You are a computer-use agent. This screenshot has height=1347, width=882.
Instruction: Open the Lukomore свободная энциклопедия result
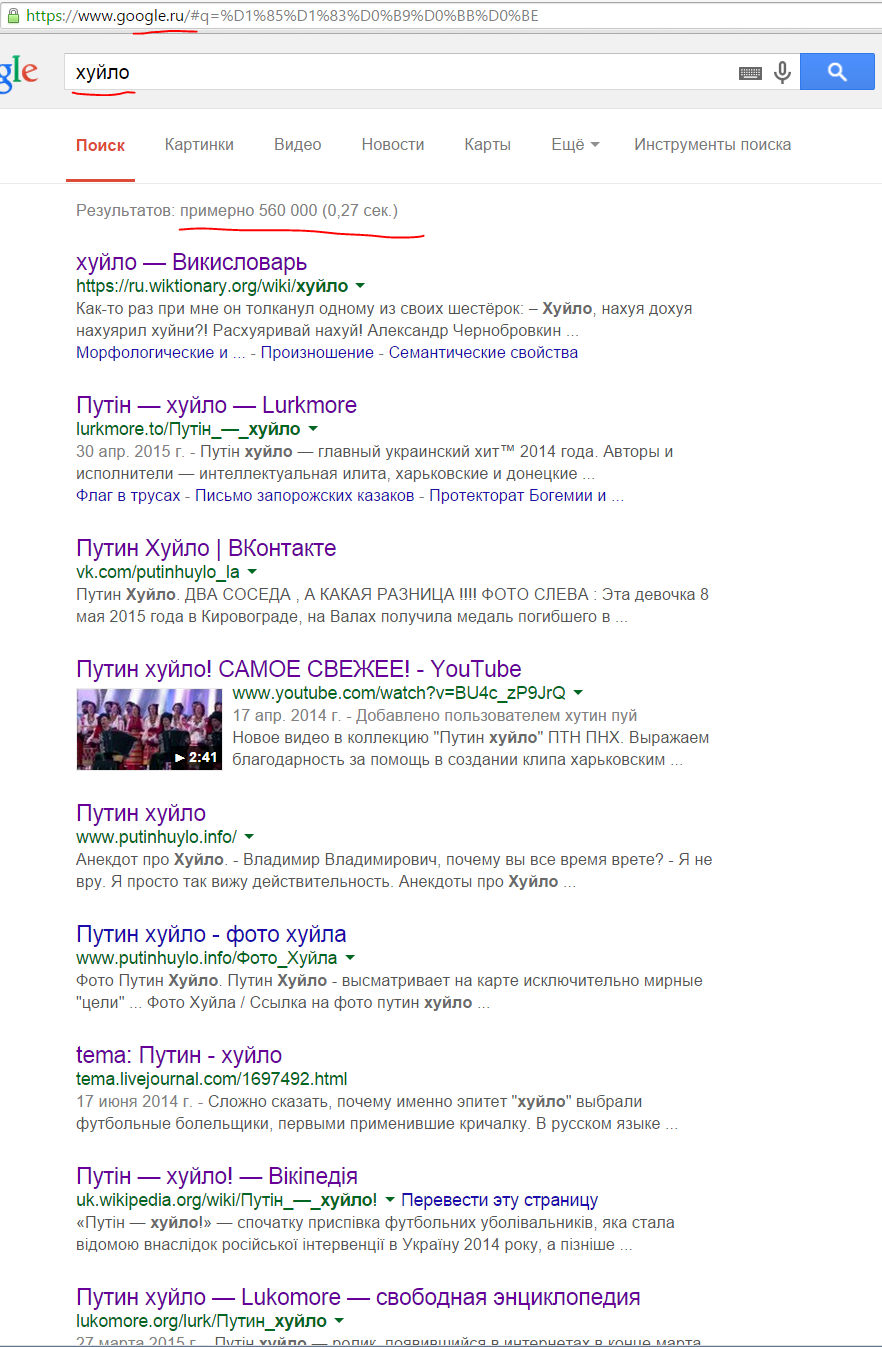[358, 1297]
